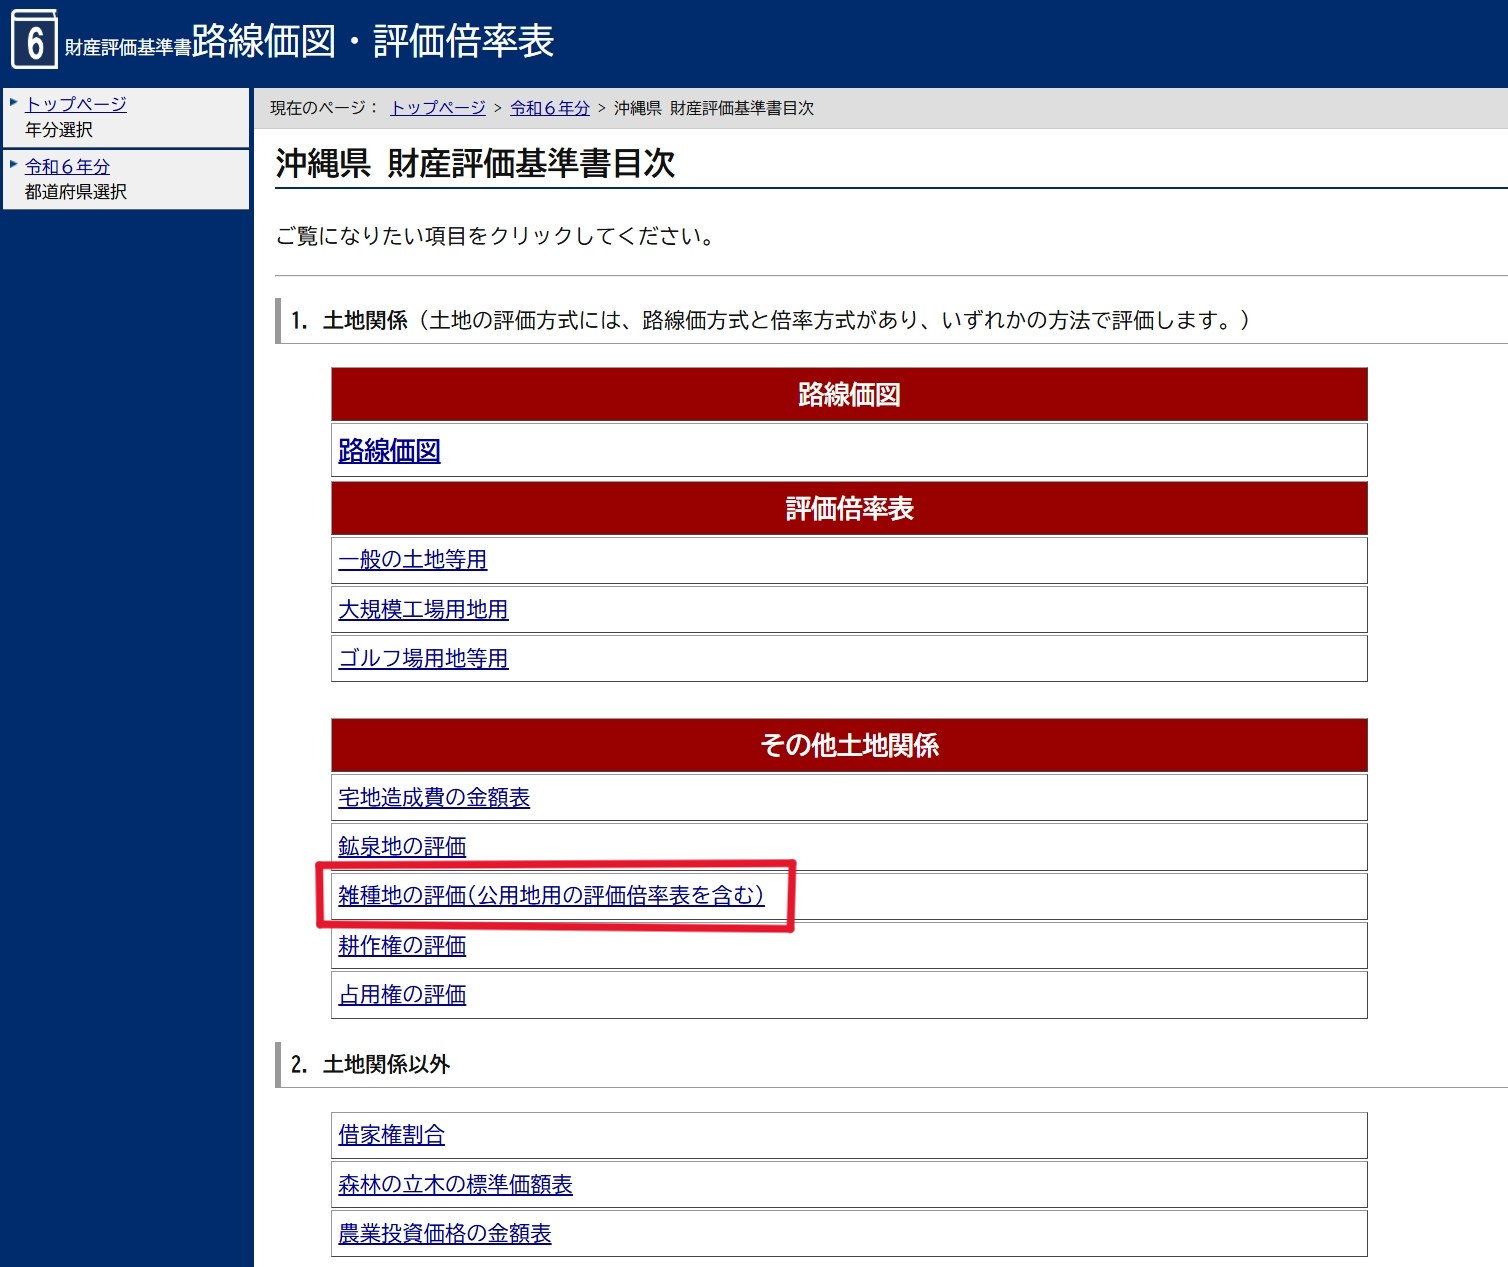Open the 路線価図 link
Viewport: 1508px width, 1267px height.
389,451
